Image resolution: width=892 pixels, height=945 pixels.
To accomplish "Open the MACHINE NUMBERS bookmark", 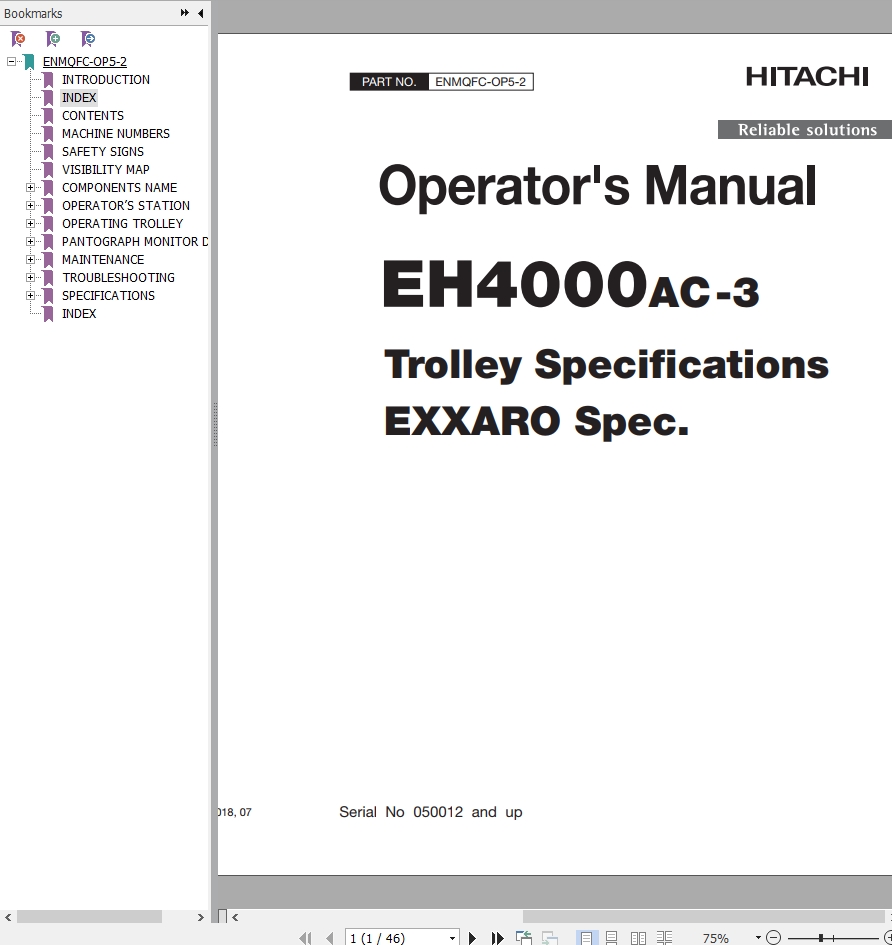I will (x=116, y=134).
